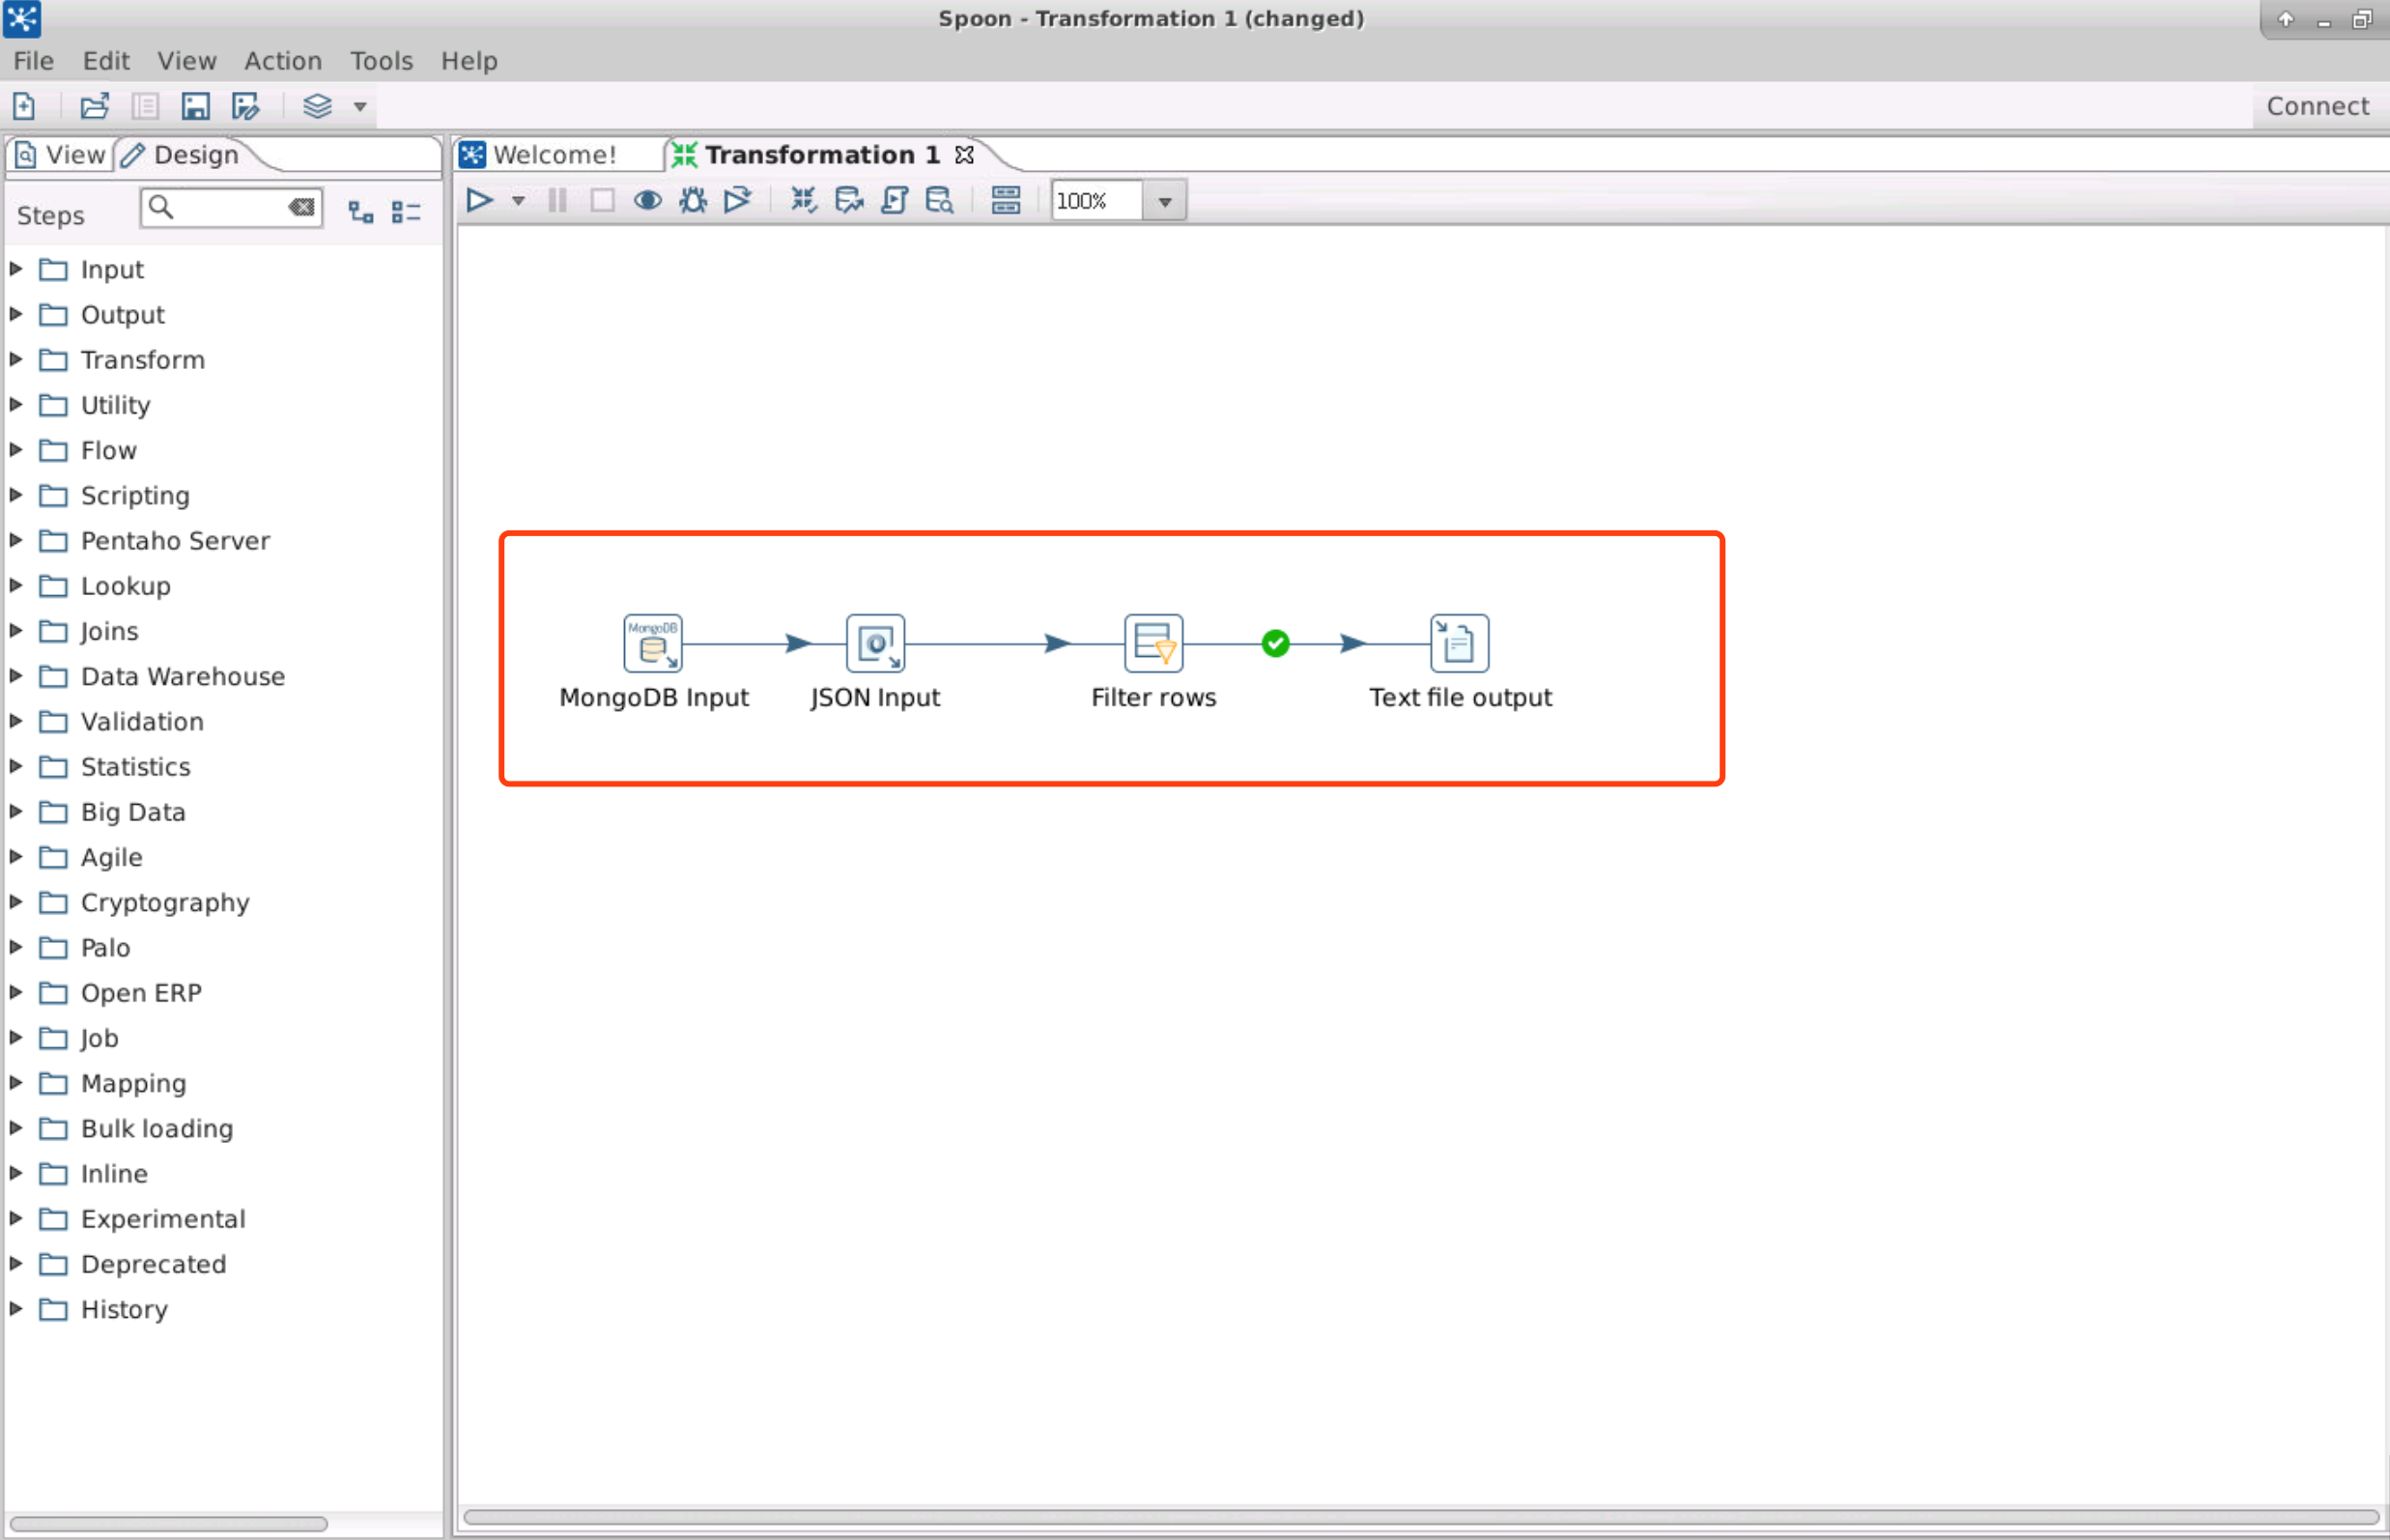Switch to the Design tab

pyautogui.click(x=181, y=155)
